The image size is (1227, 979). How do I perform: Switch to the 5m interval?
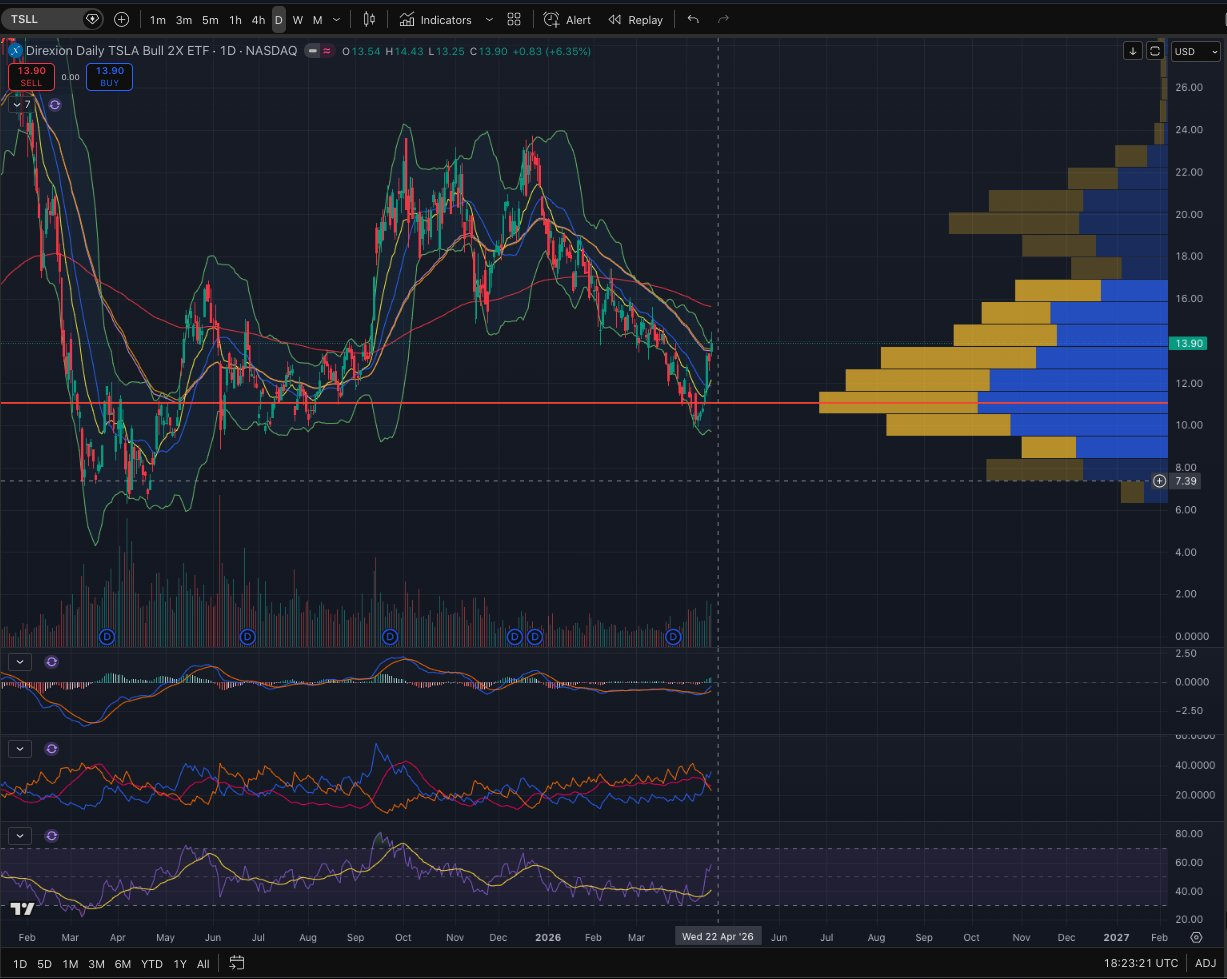click(x=210, y=20)
